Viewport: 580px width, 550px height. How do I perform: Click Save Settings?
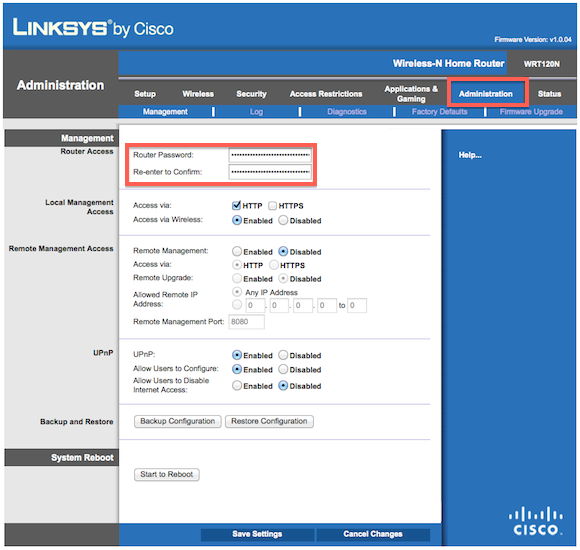click(257, 534)
